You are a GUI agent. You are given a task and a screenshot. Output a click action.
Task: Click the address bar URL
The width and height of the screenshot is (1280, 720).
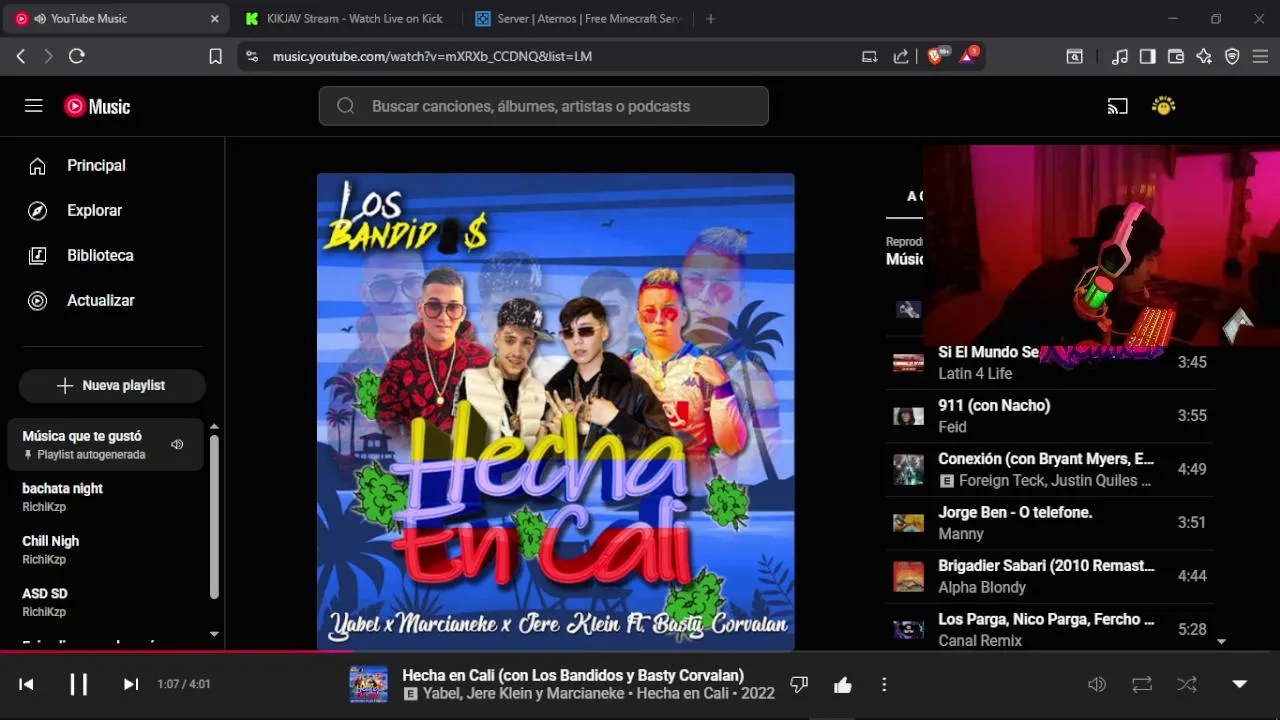tap(432, 56)
